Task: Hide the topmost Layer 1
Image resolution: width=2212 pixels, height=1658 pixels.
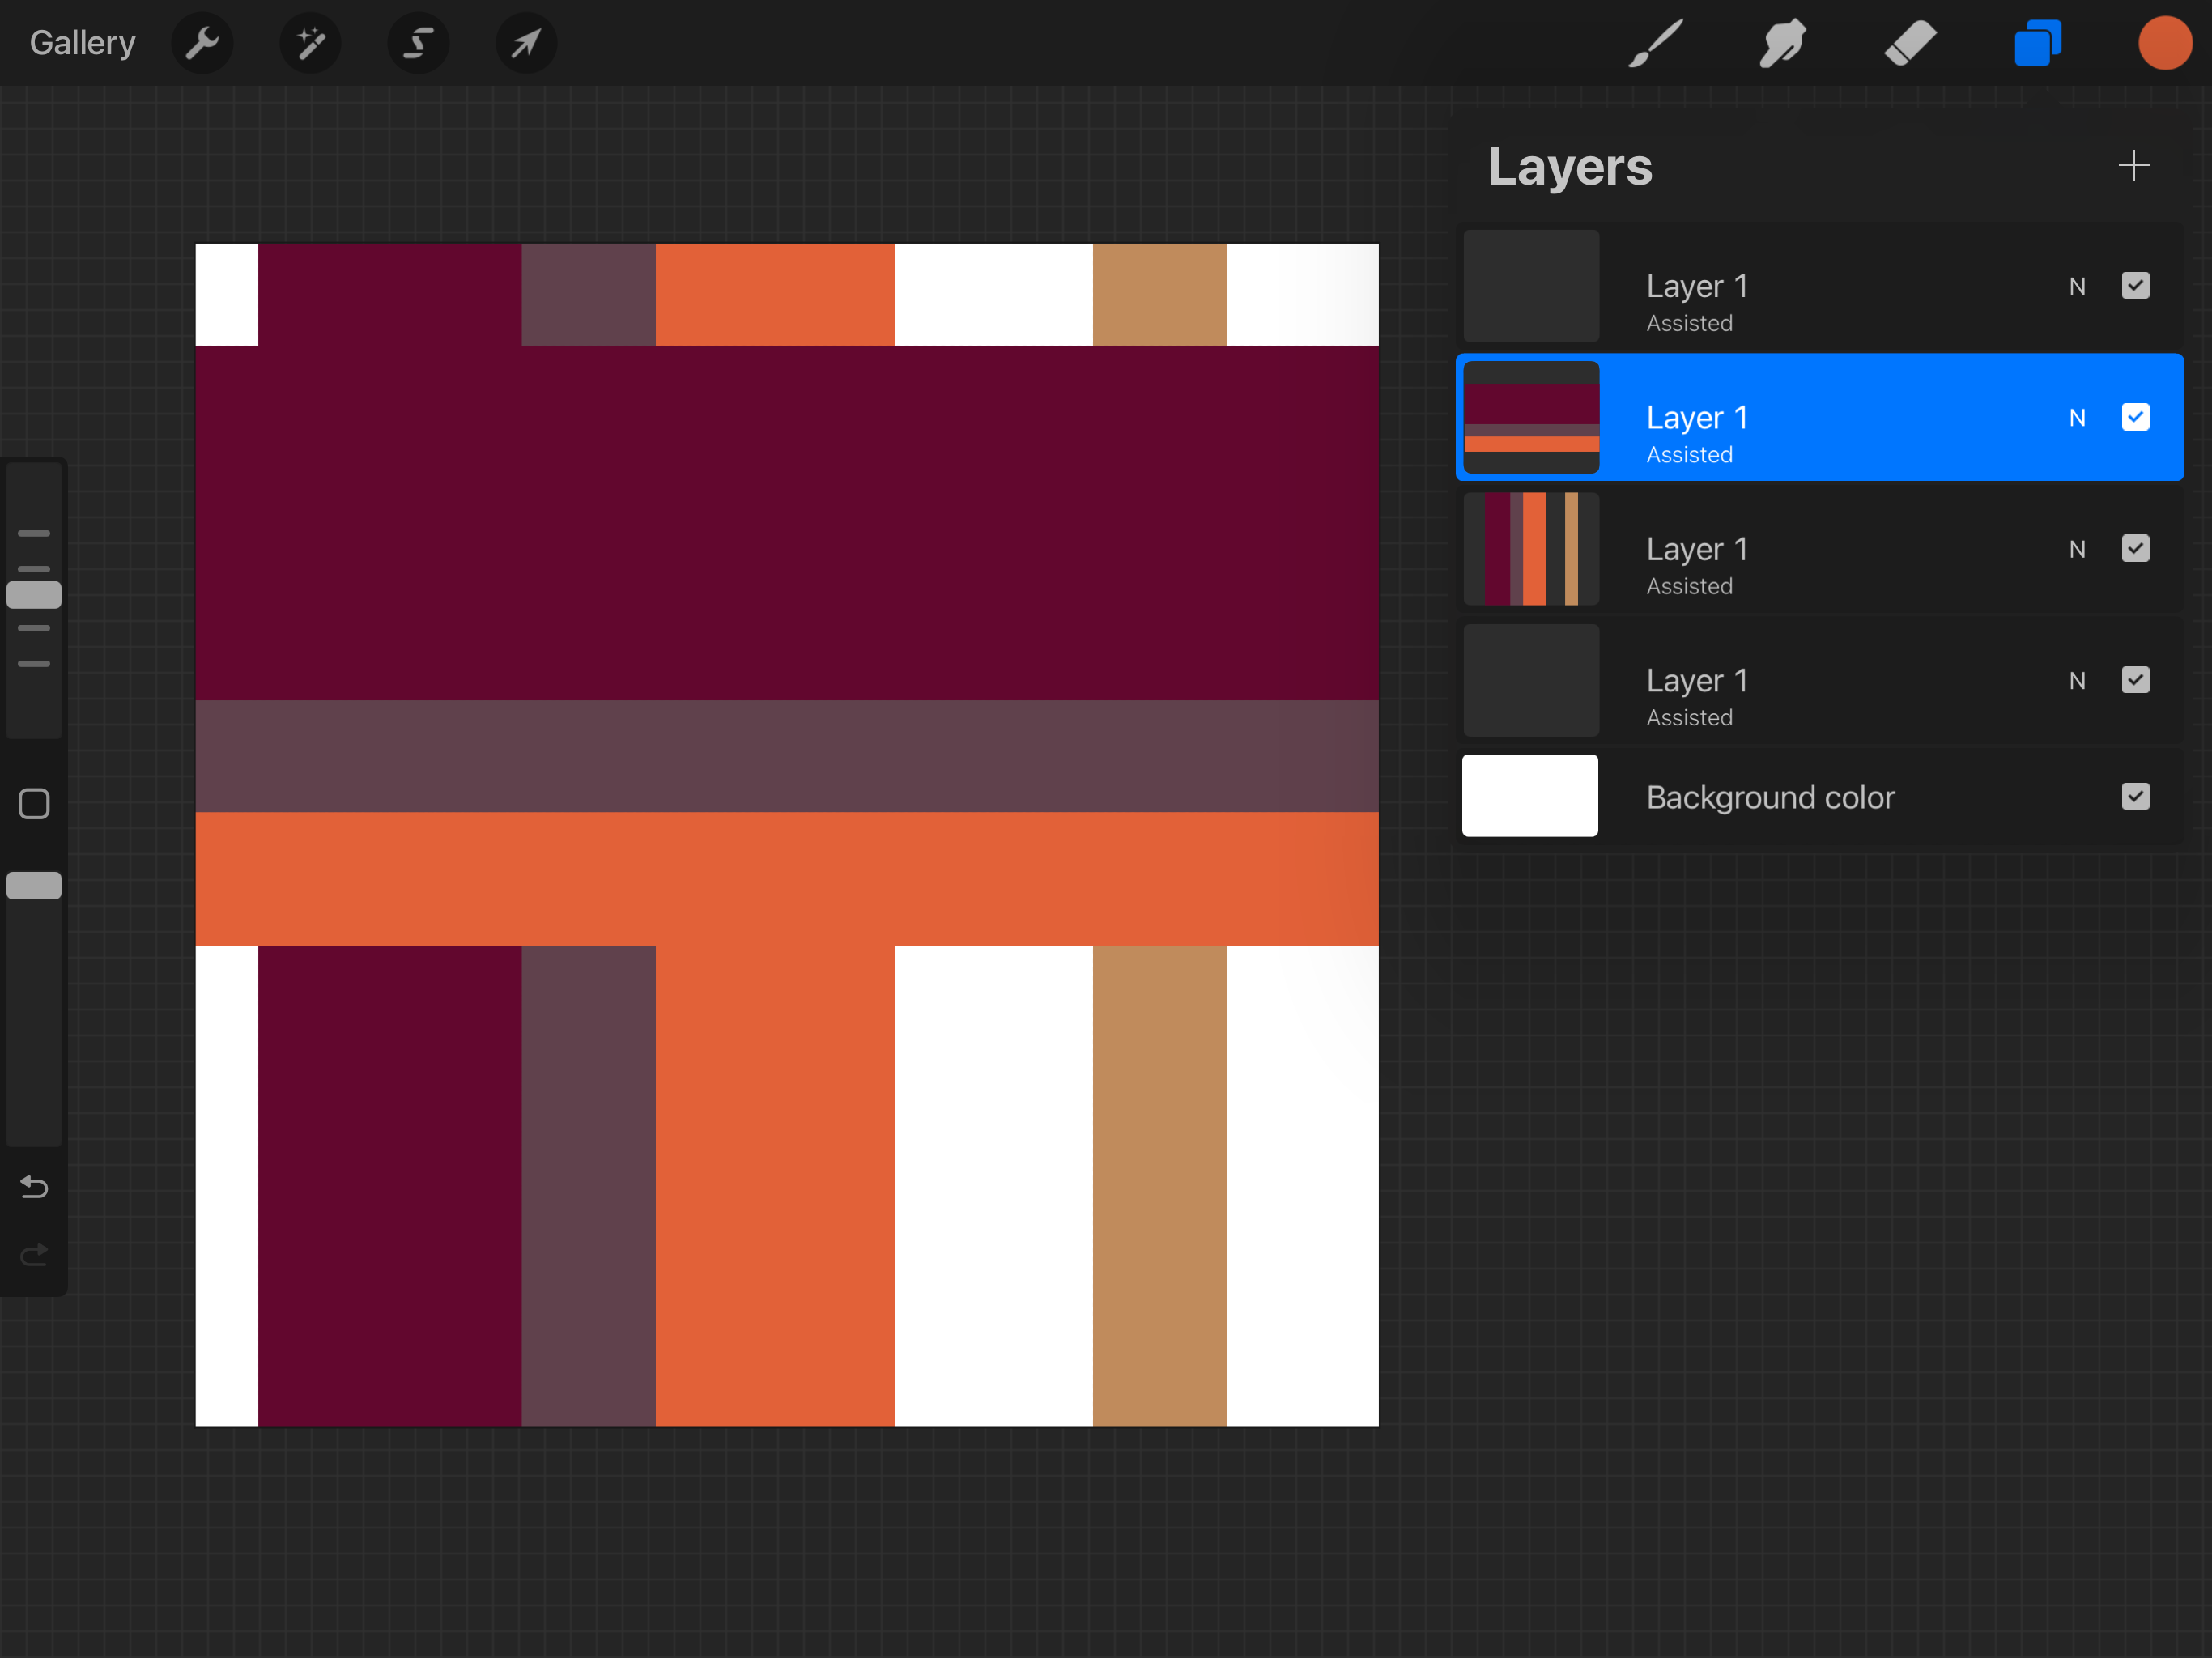Action: click(2135, 286)
